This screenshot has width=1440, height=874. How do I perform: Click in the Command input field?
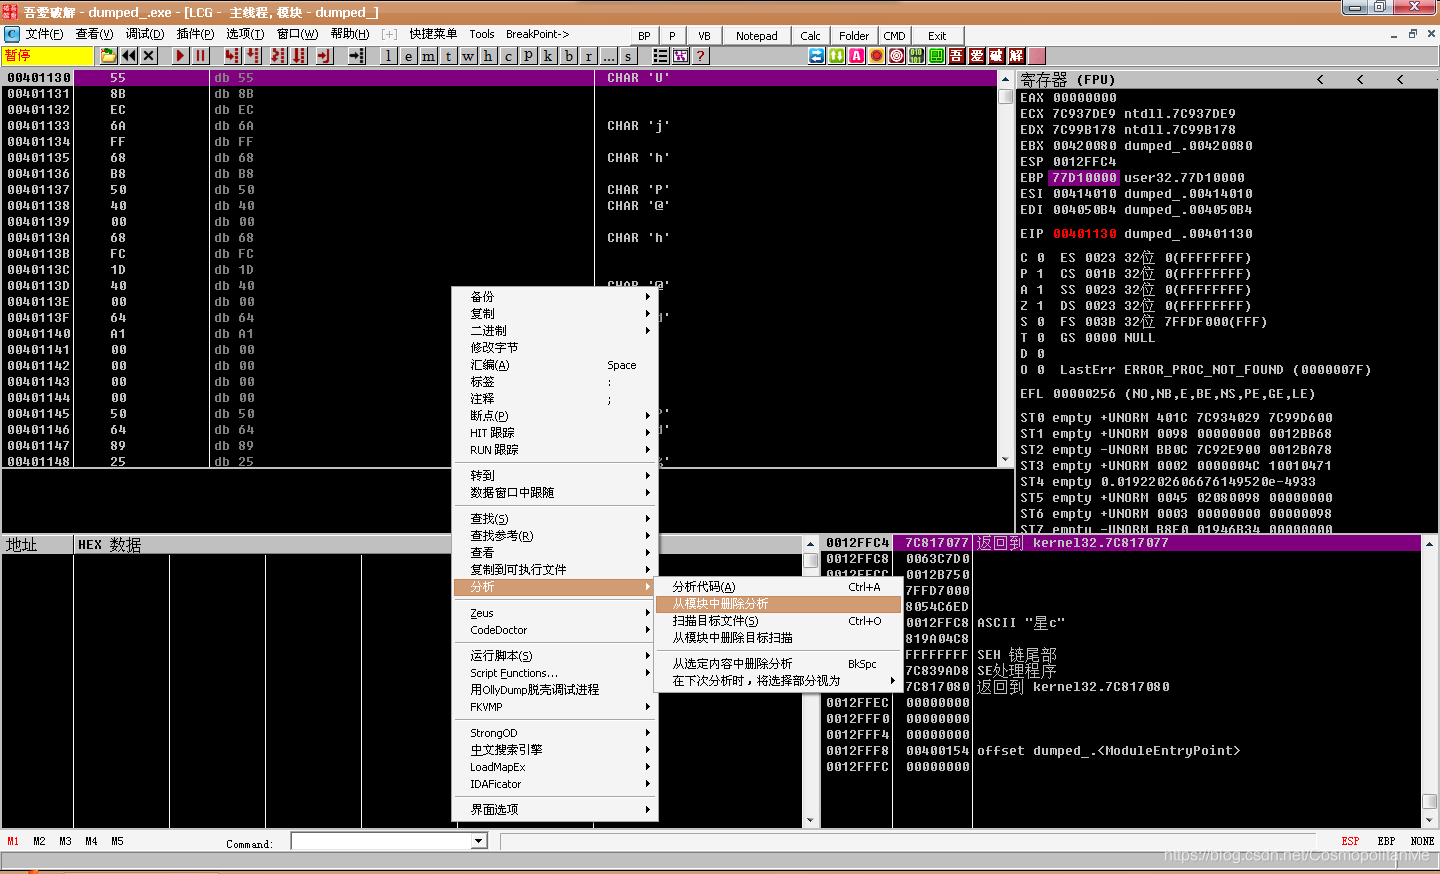click(x=381, y=841)
